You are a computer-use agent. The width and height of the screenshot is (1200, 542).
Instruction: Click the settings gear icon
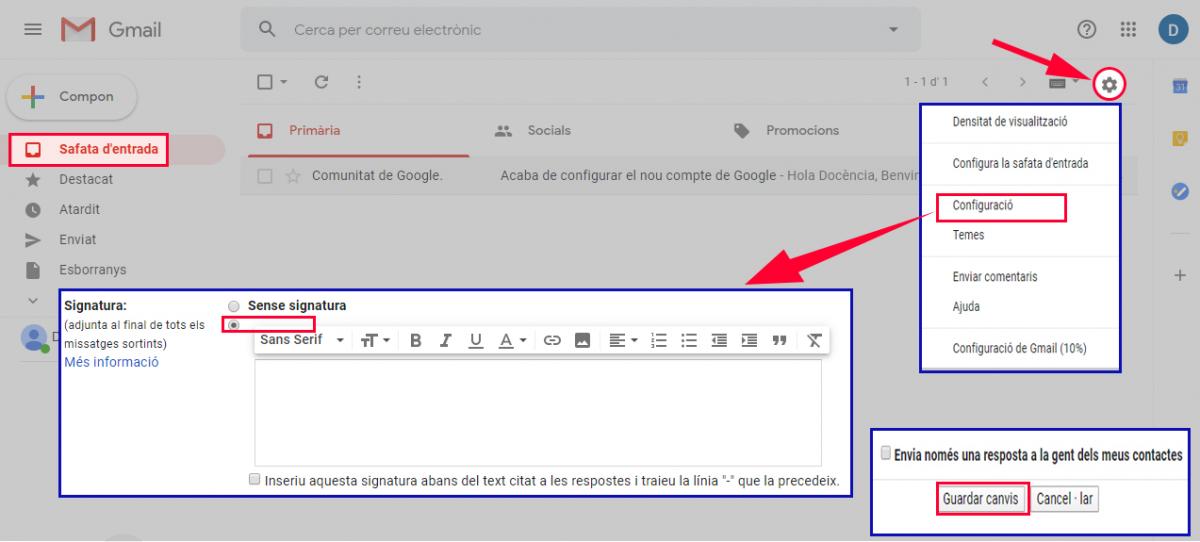(x=1109, y=85)
